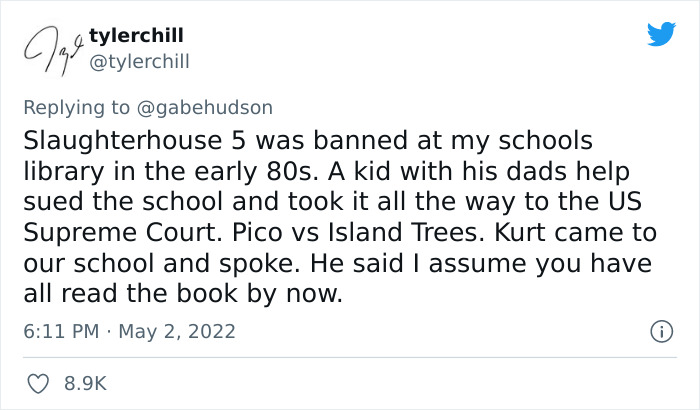Open tylerchill's signature profile avatar

49,49
